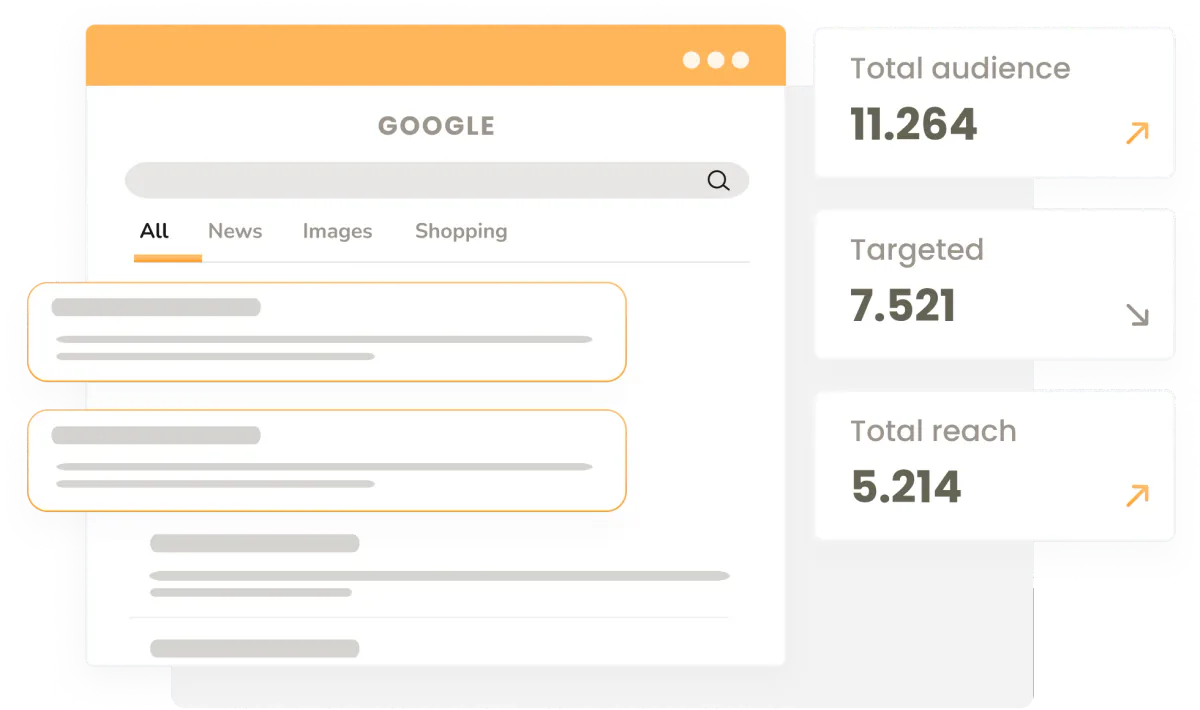Open the second highlighted search result
This screenshot has height=710, width=1200.
327,460
